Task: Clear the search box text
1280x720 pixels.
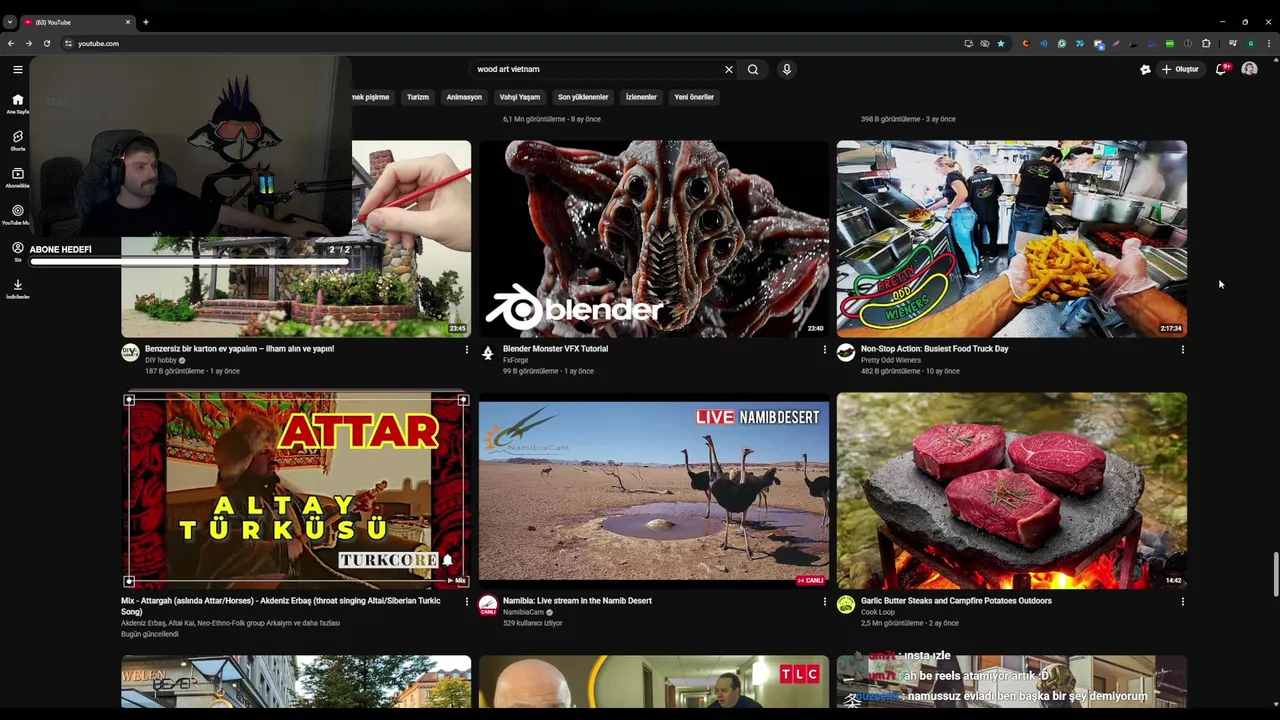Action: click(x=728, y=69)
